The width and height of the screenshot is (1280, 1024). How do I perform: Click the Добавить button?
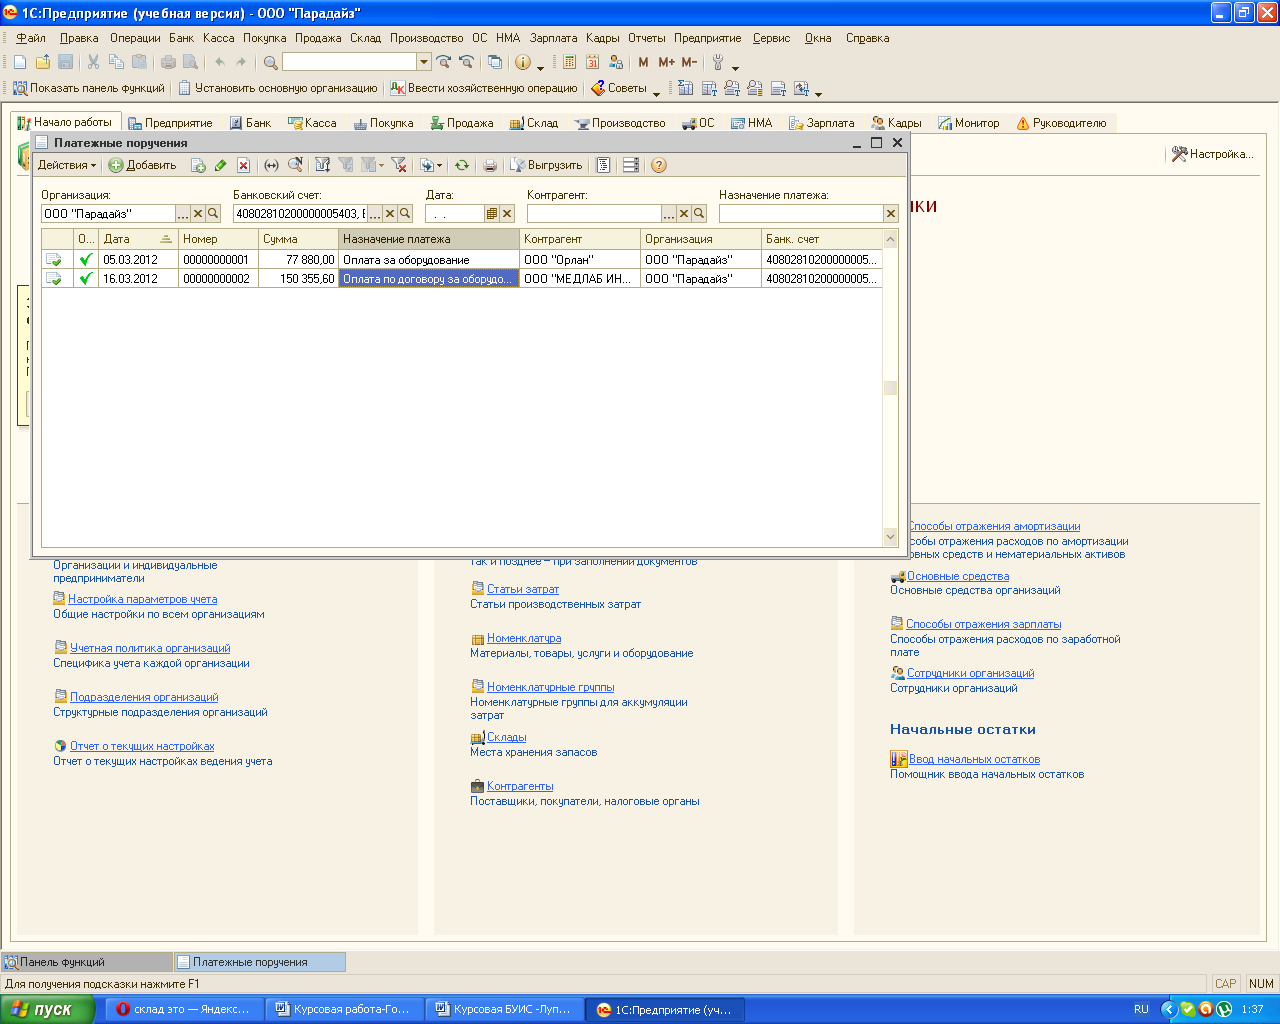[x=142, y=166]
